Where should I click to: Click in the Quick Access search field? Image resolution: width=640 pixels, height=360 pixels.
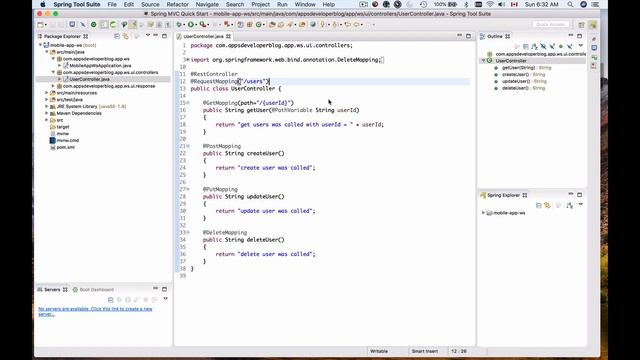coord(551,24)
